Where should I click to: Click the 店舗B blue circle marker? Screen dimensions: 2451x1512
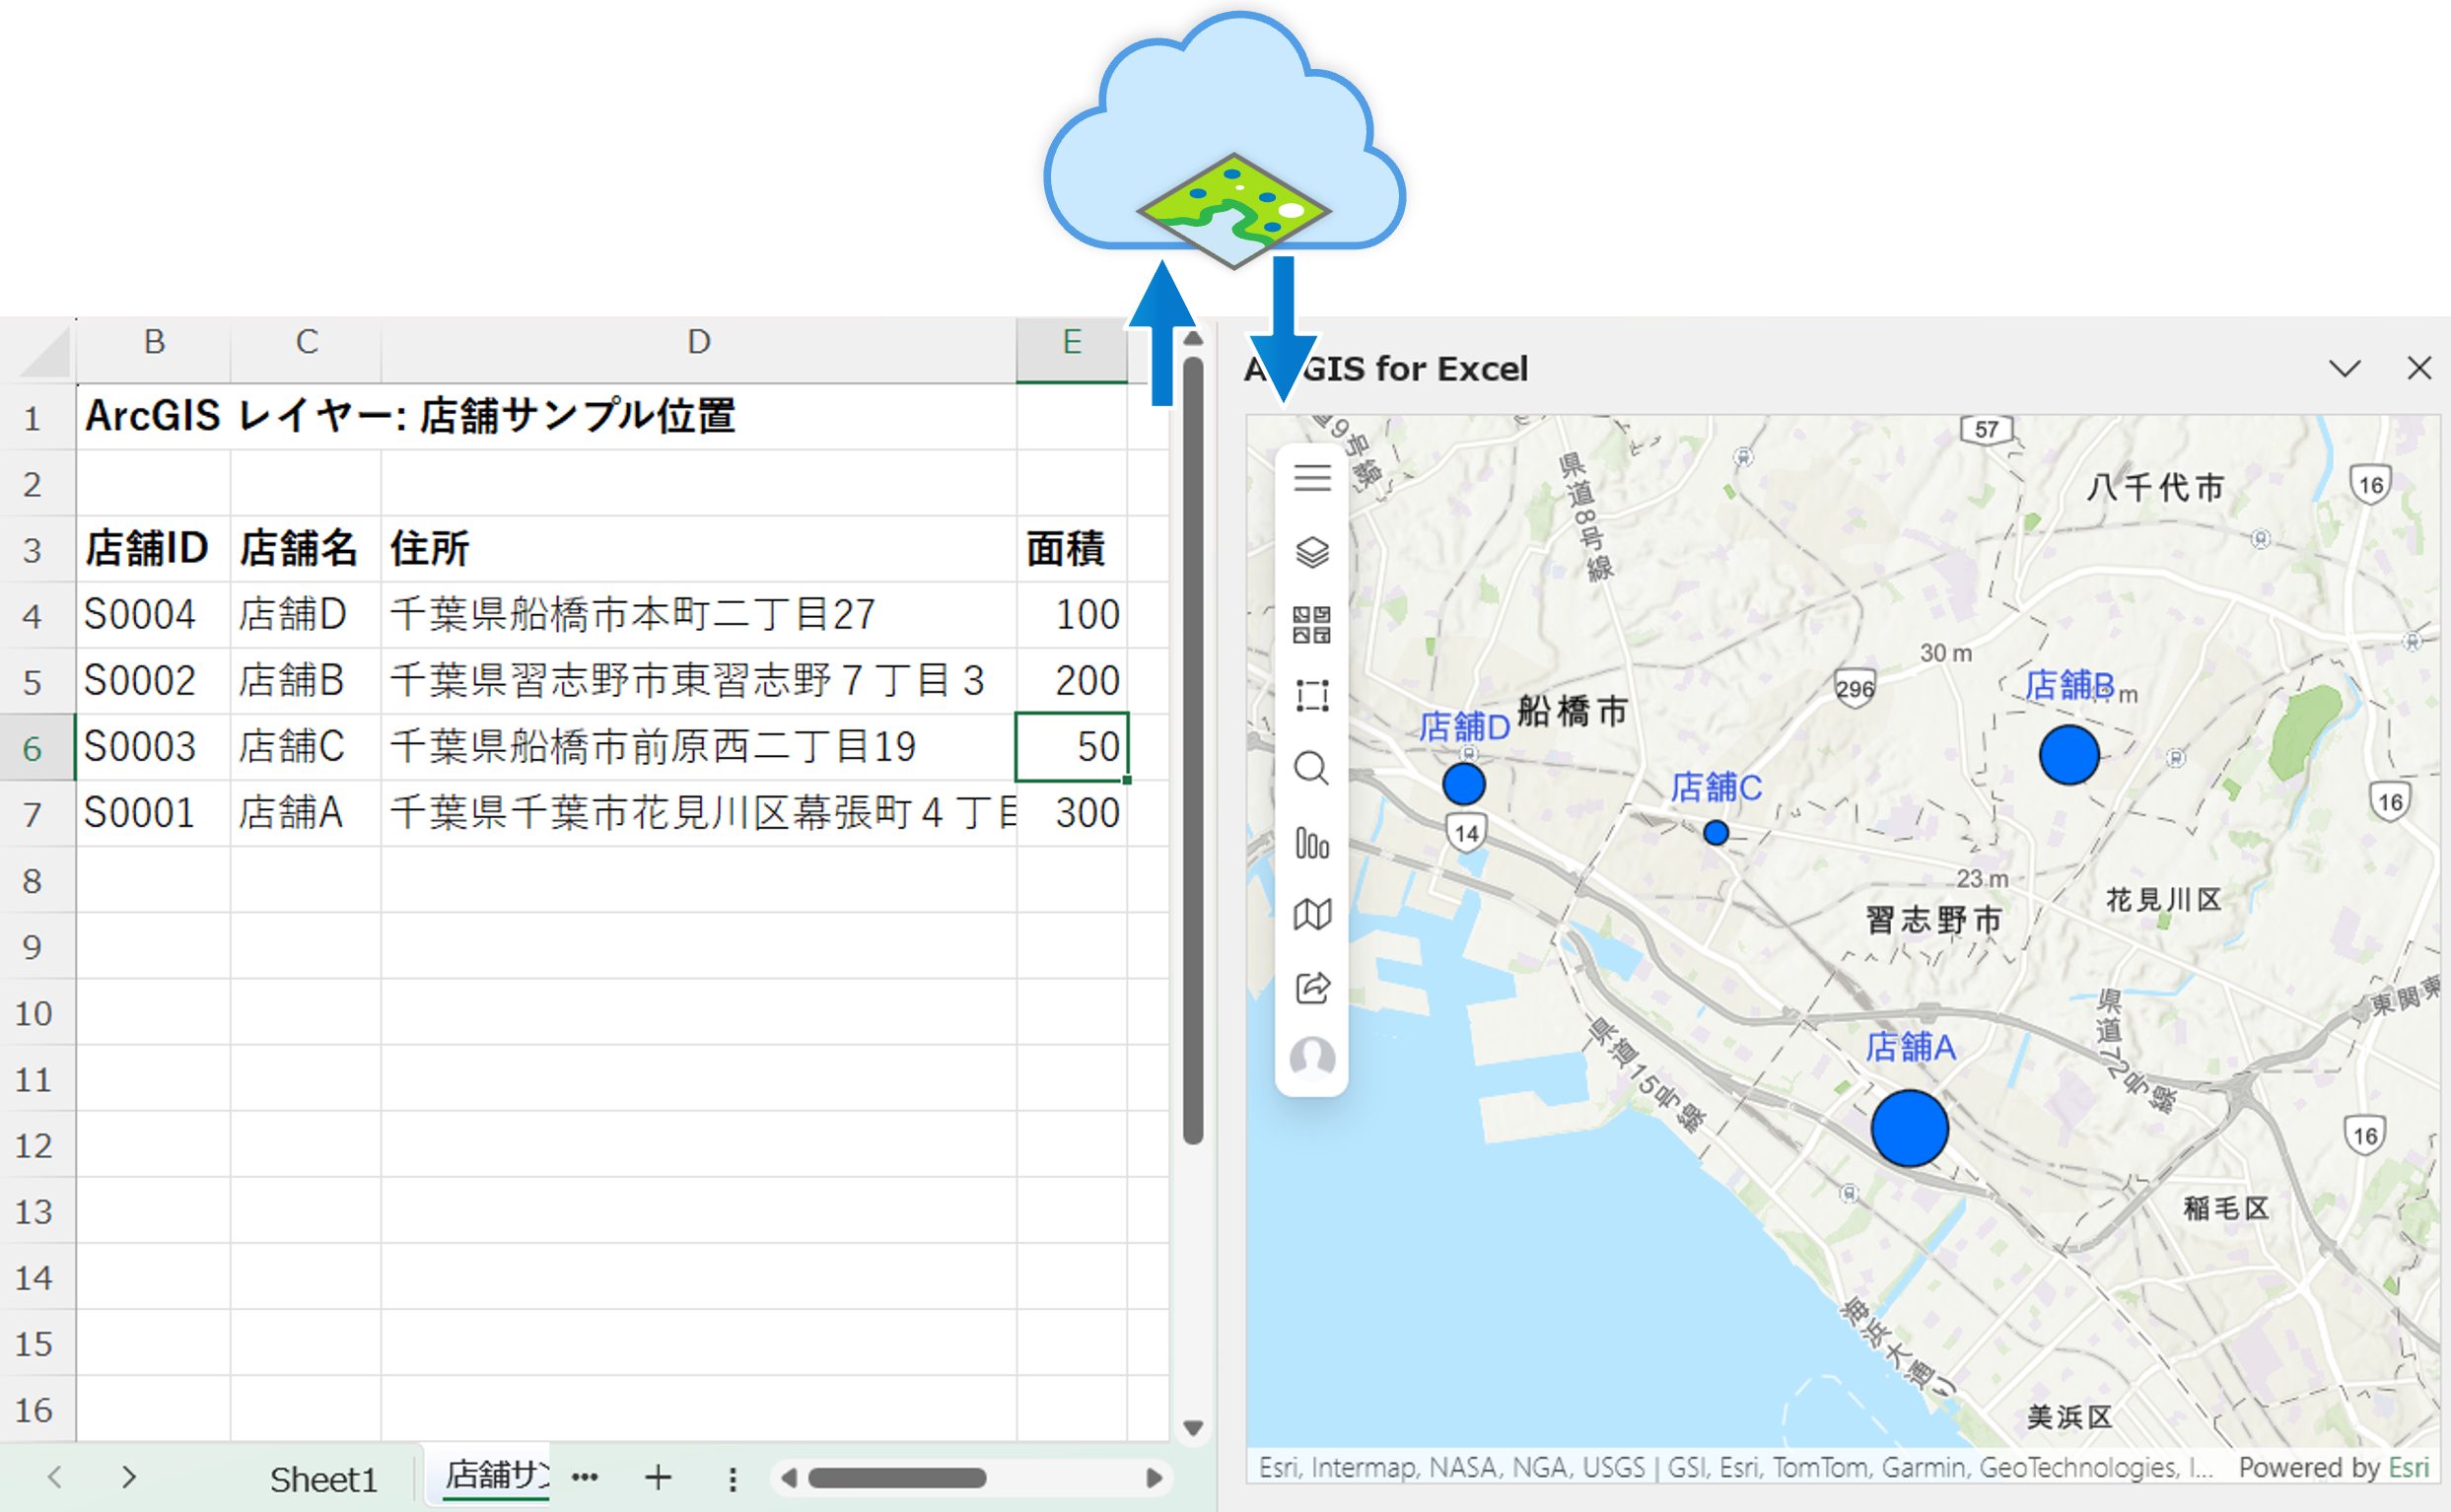coord(2069,755)
